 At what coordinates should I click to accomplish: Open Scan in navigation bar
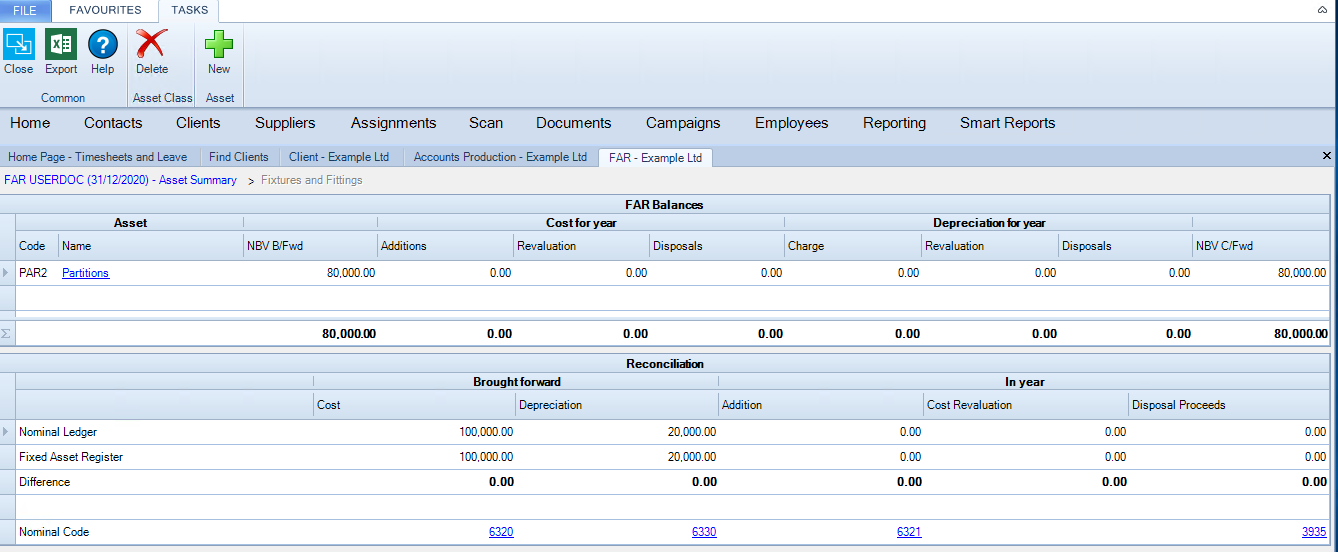[486, 123]
